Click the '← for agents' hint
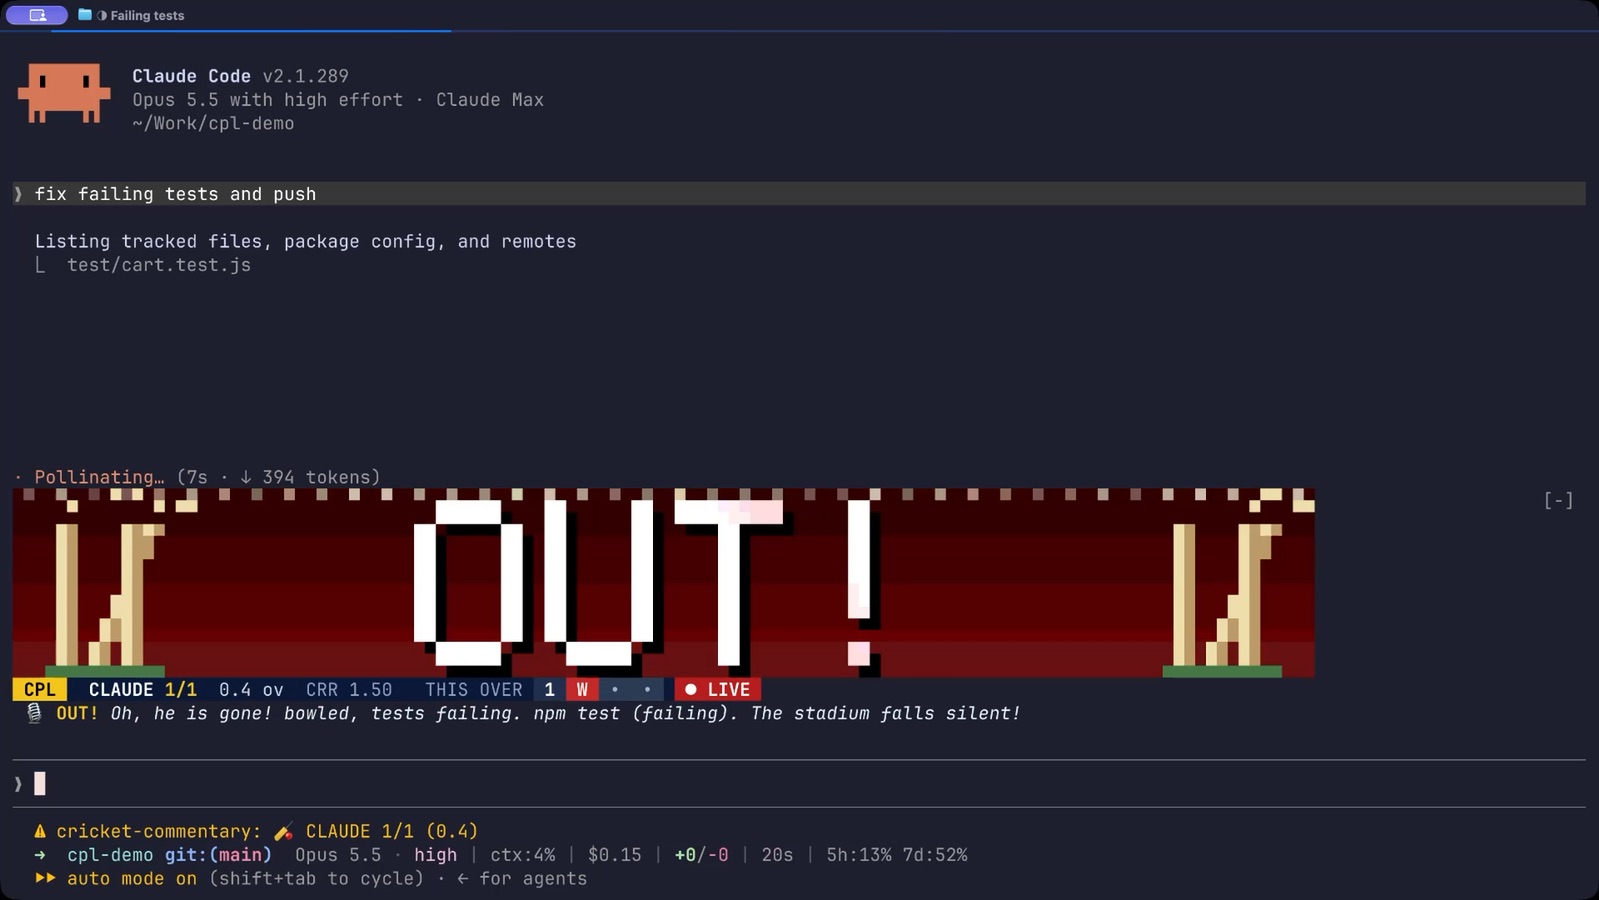Viewport: 1599px width, 900px height. [522, 879]
